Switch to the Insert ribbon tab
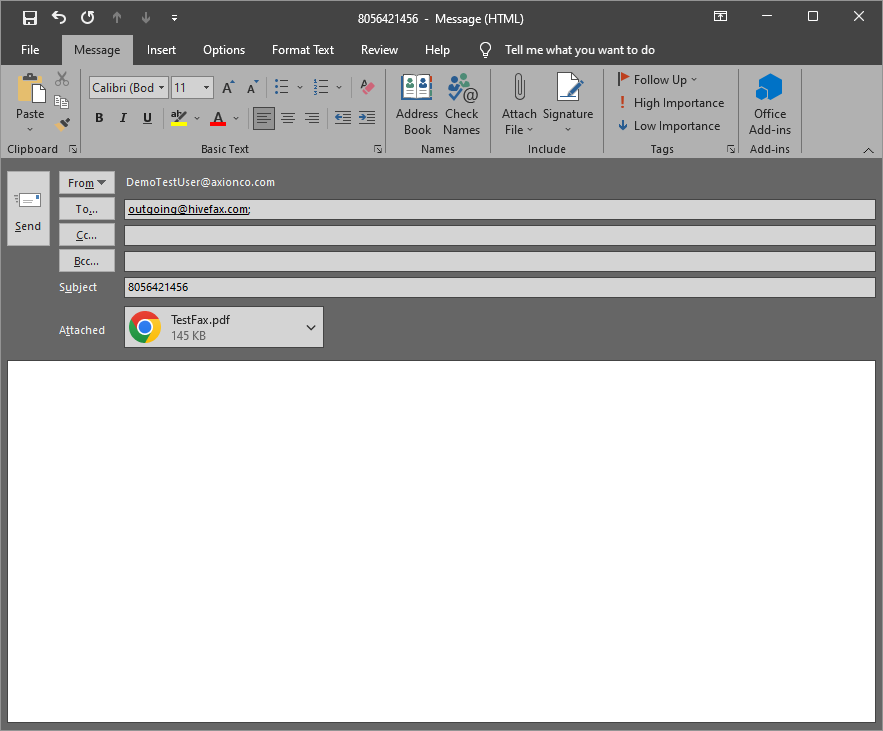The image size is (883, 731). click(161, 50)
